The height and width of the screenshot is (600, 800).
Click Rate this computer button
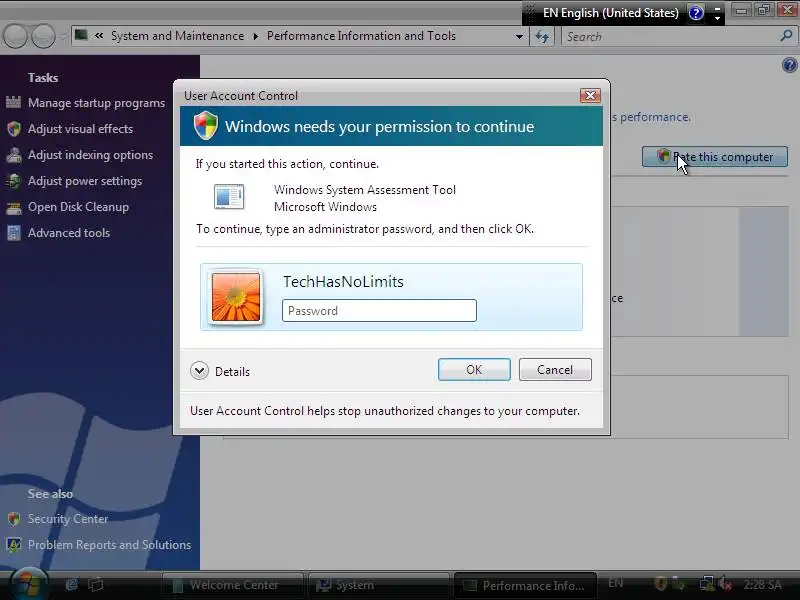pos(715,157)
